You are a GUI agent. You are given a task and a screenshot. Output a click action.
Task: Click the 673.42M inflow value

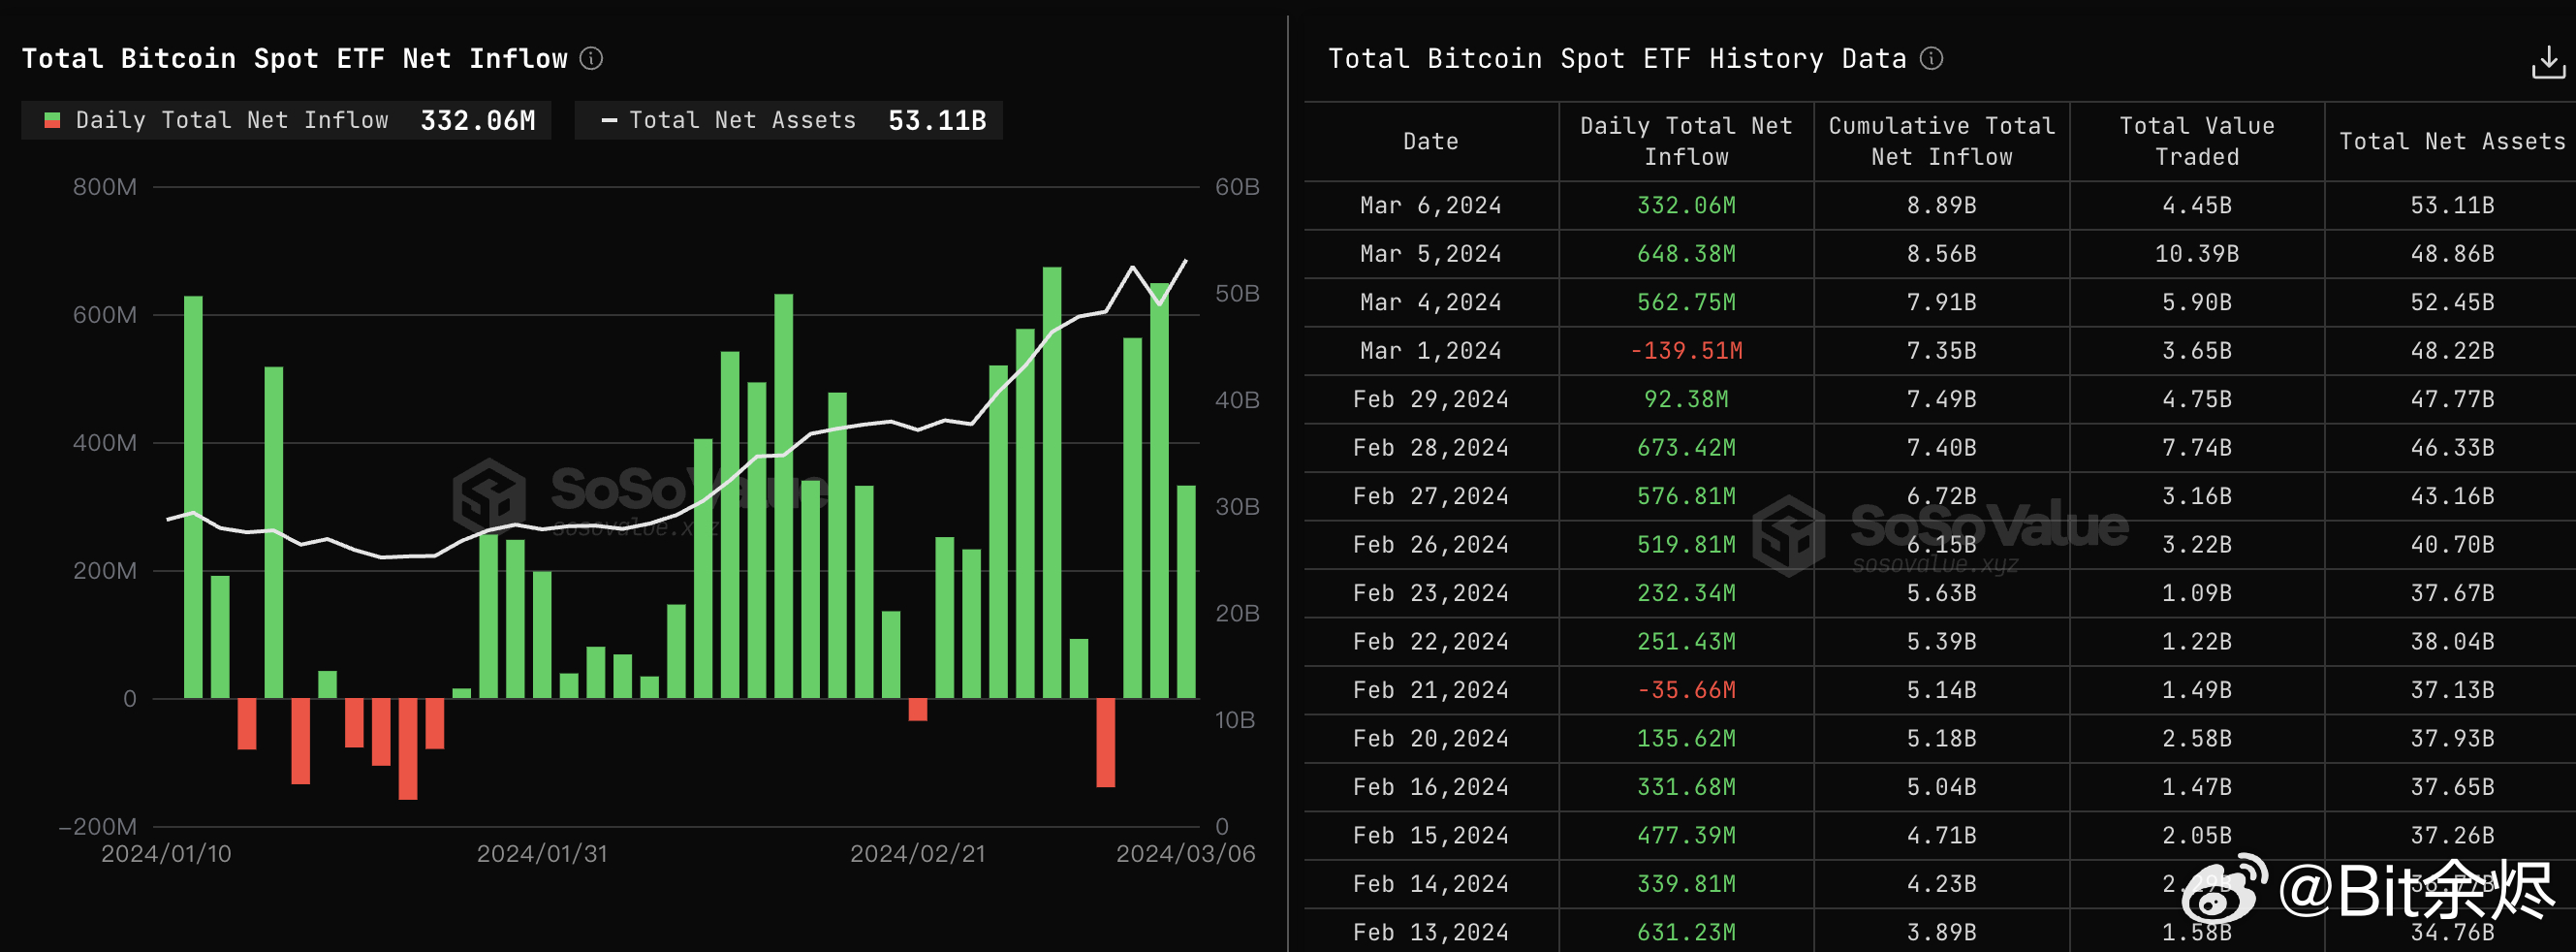(1686, 449)
